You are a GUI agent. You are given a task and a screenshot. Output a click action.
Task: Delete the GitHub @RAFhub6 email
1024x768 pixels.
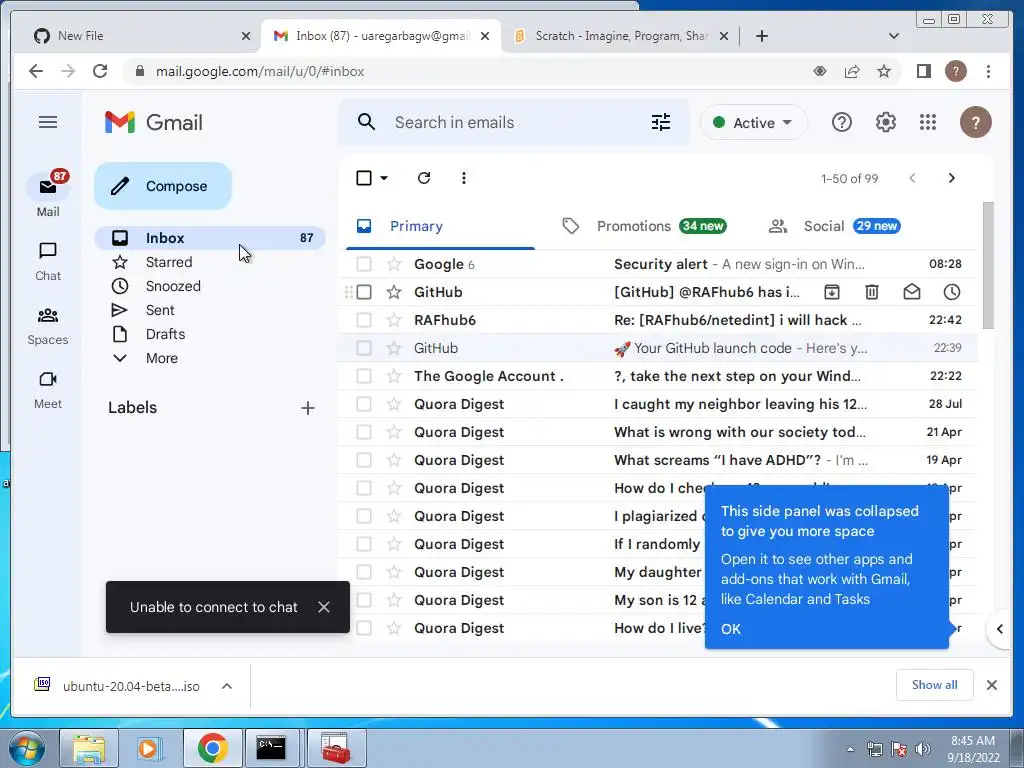tap(872, 292)
